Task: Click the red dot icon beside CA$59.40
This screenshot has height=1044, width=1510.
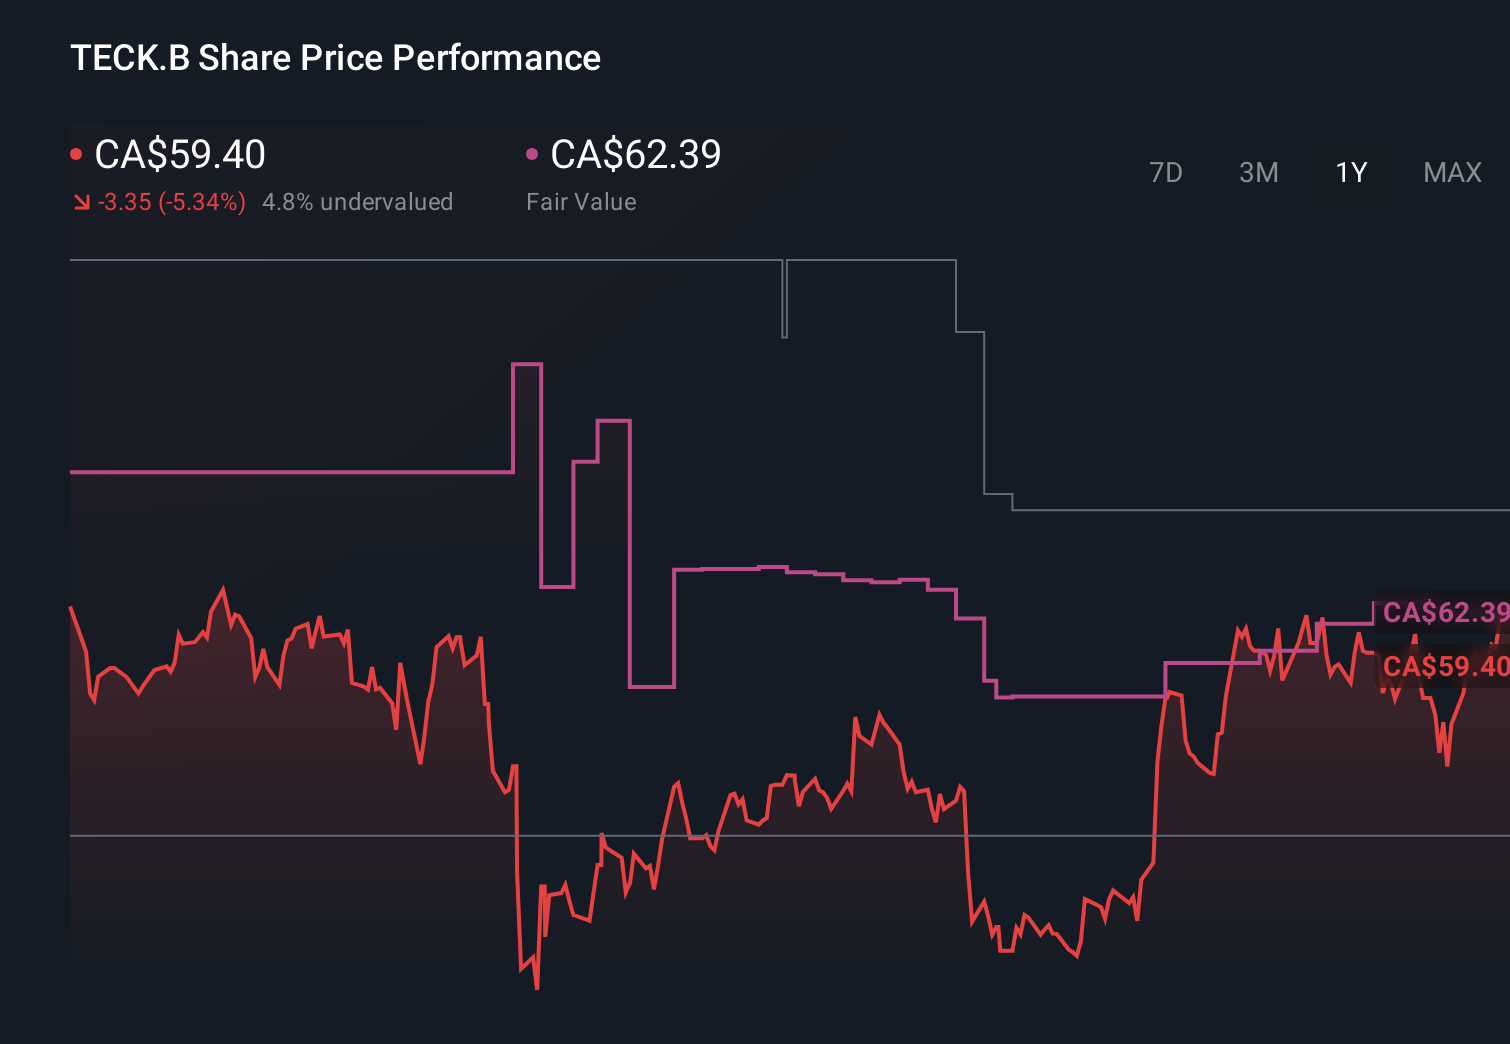Action: [x=76, y=152]
